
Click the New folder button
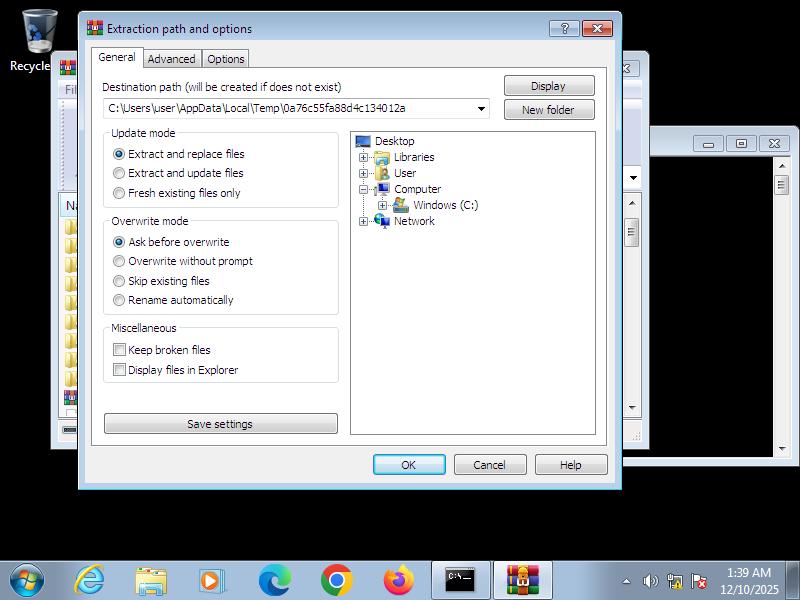(548, 110)
